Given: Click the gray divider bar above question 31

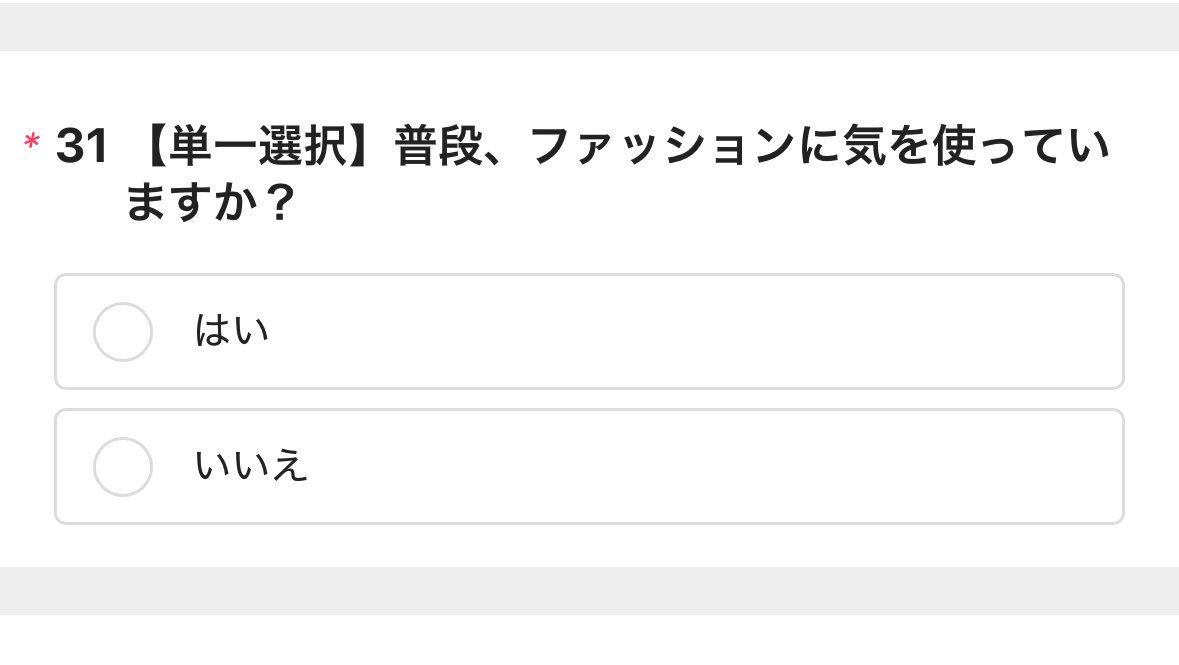Looking at the screenshot, I should [589, 27].
